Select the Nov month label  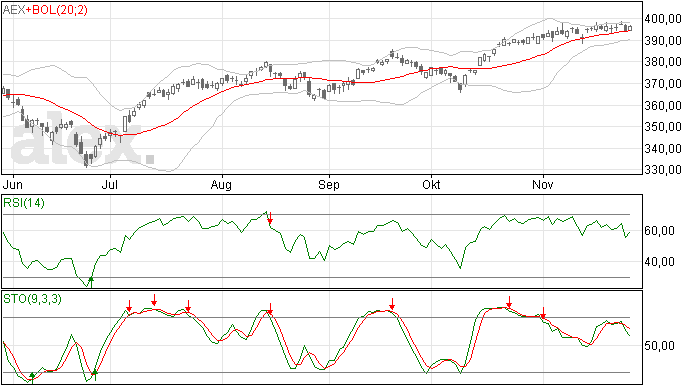(543, 184)
